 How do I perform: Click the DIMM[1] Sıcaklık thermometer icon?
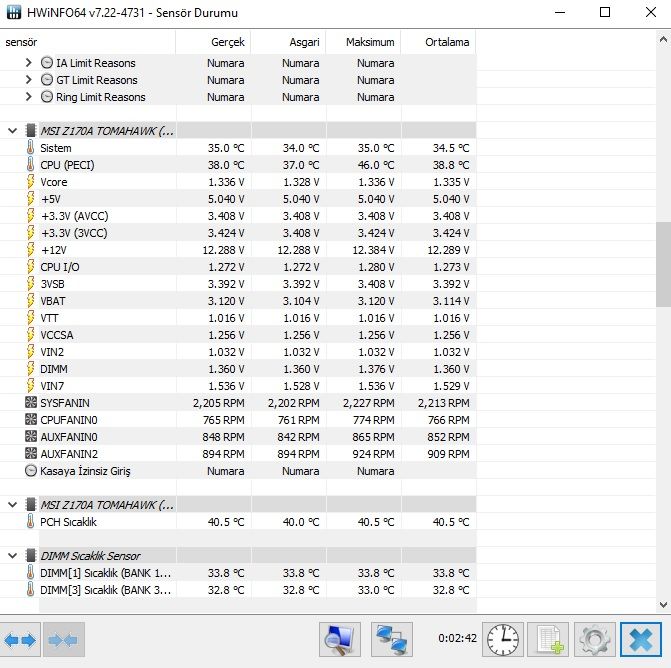[x=30, y=573]
